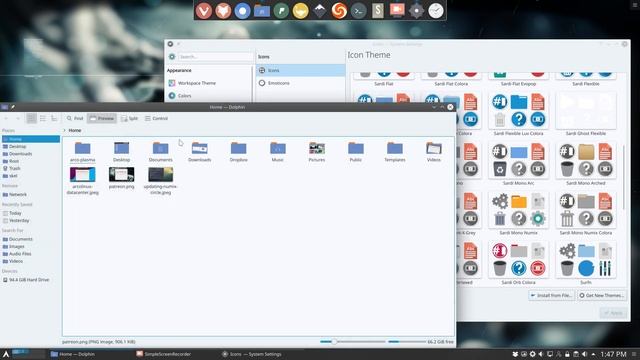Launch Vivaldi from the top dock

(x=203, y=11)
